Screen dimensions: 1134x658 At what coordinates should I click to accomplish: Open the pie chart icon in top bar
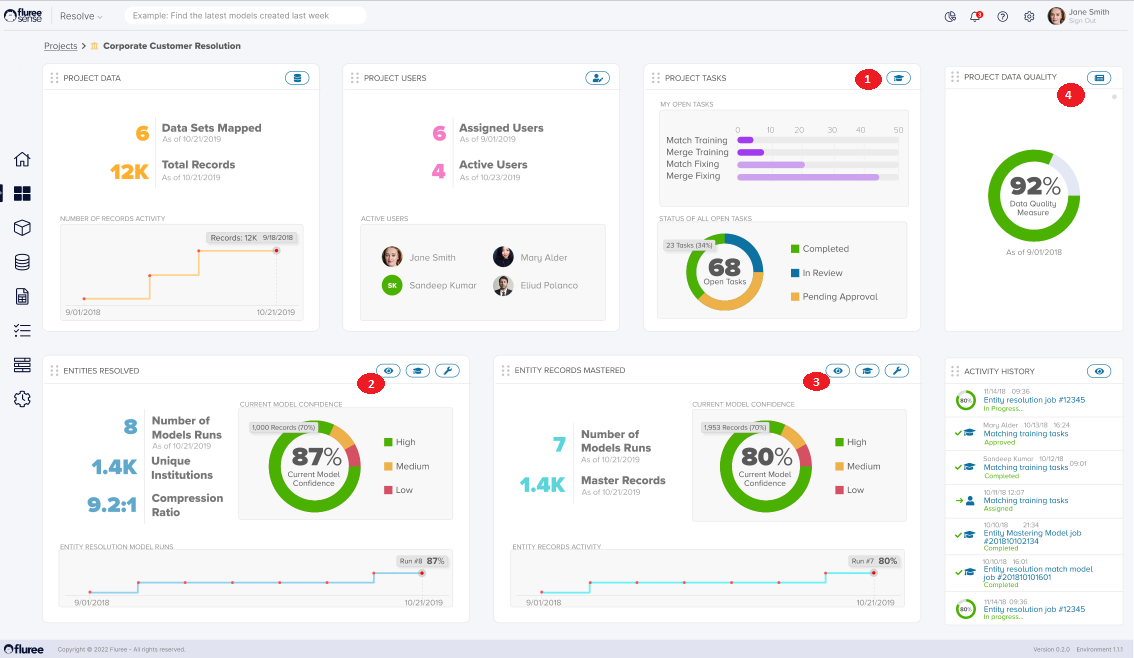click(x=949, y=16)
